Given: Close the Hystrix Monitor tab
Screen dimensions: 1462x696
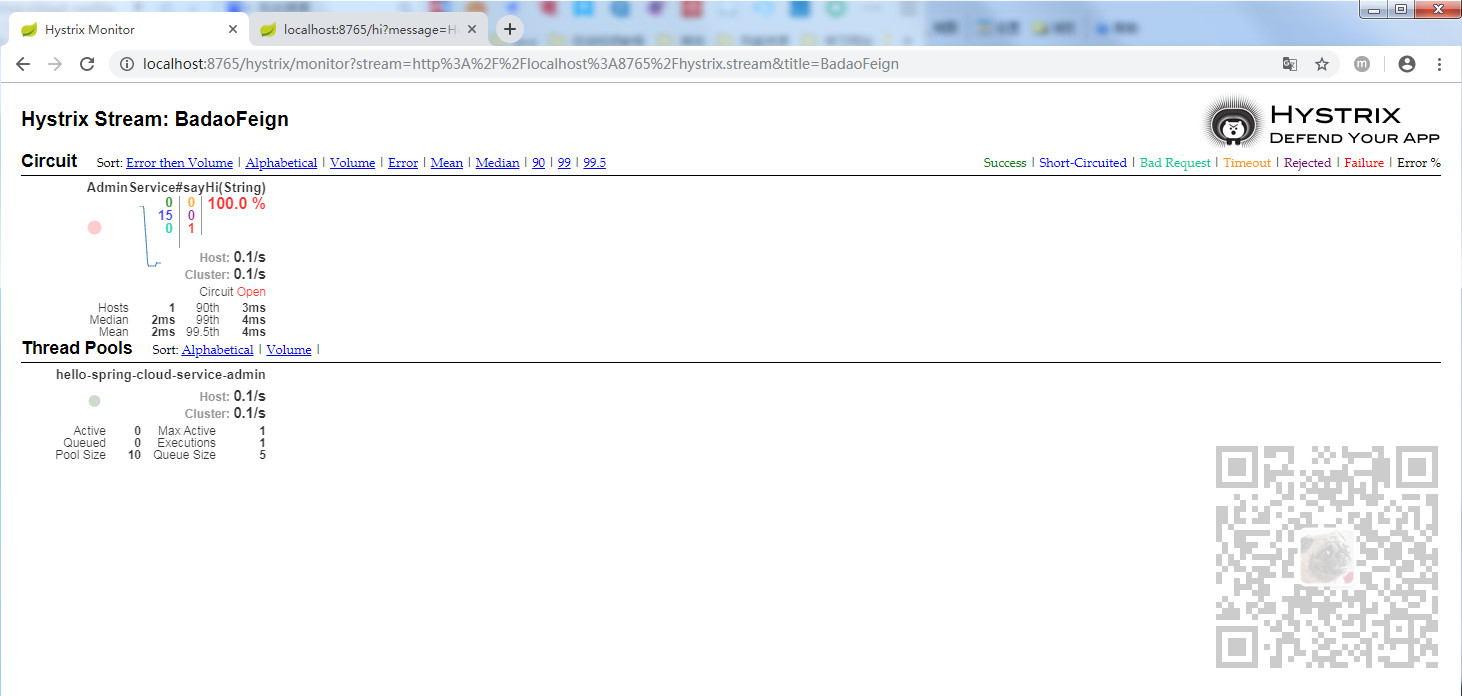Looking at the screenshot, I should 233,29.
